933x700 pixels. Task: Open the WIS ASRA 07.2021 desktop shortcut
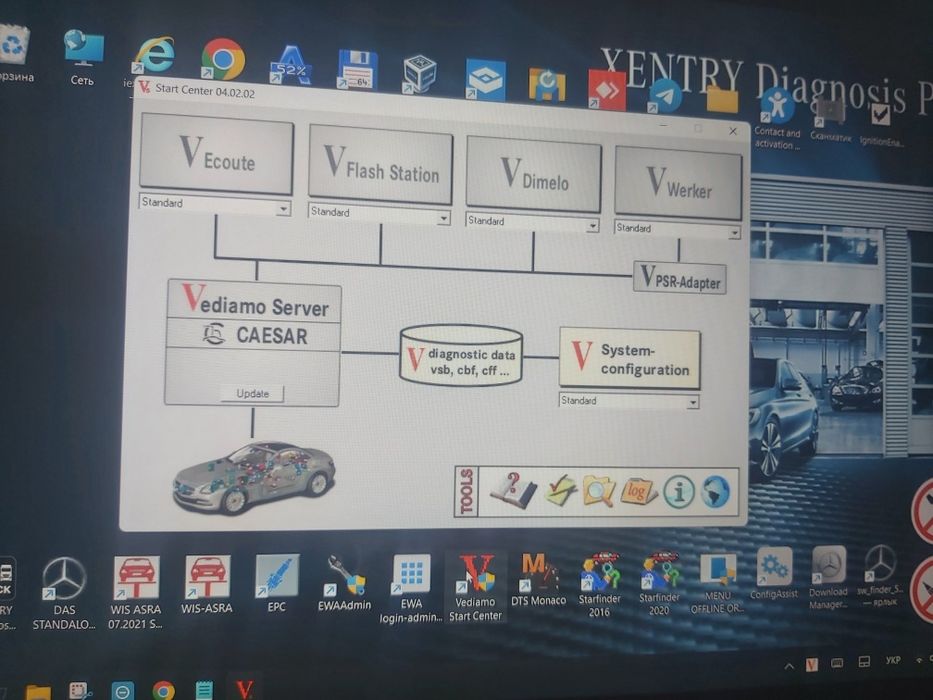[x=136, y=592]
